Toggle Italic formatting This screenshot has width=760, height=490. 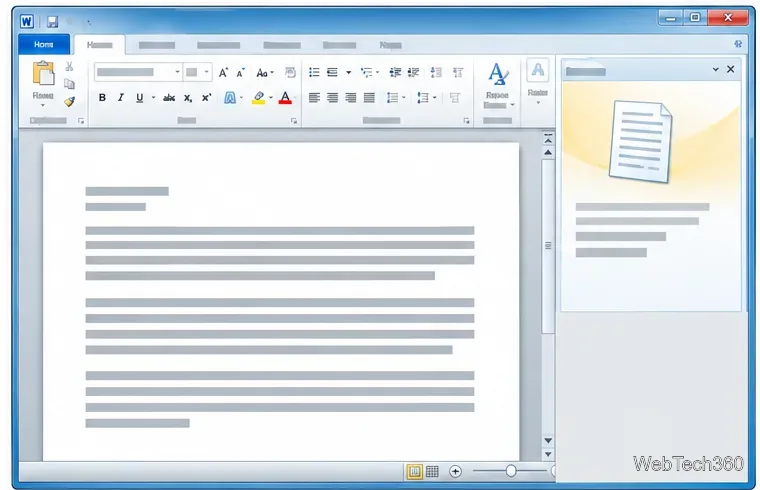(121, 97)
